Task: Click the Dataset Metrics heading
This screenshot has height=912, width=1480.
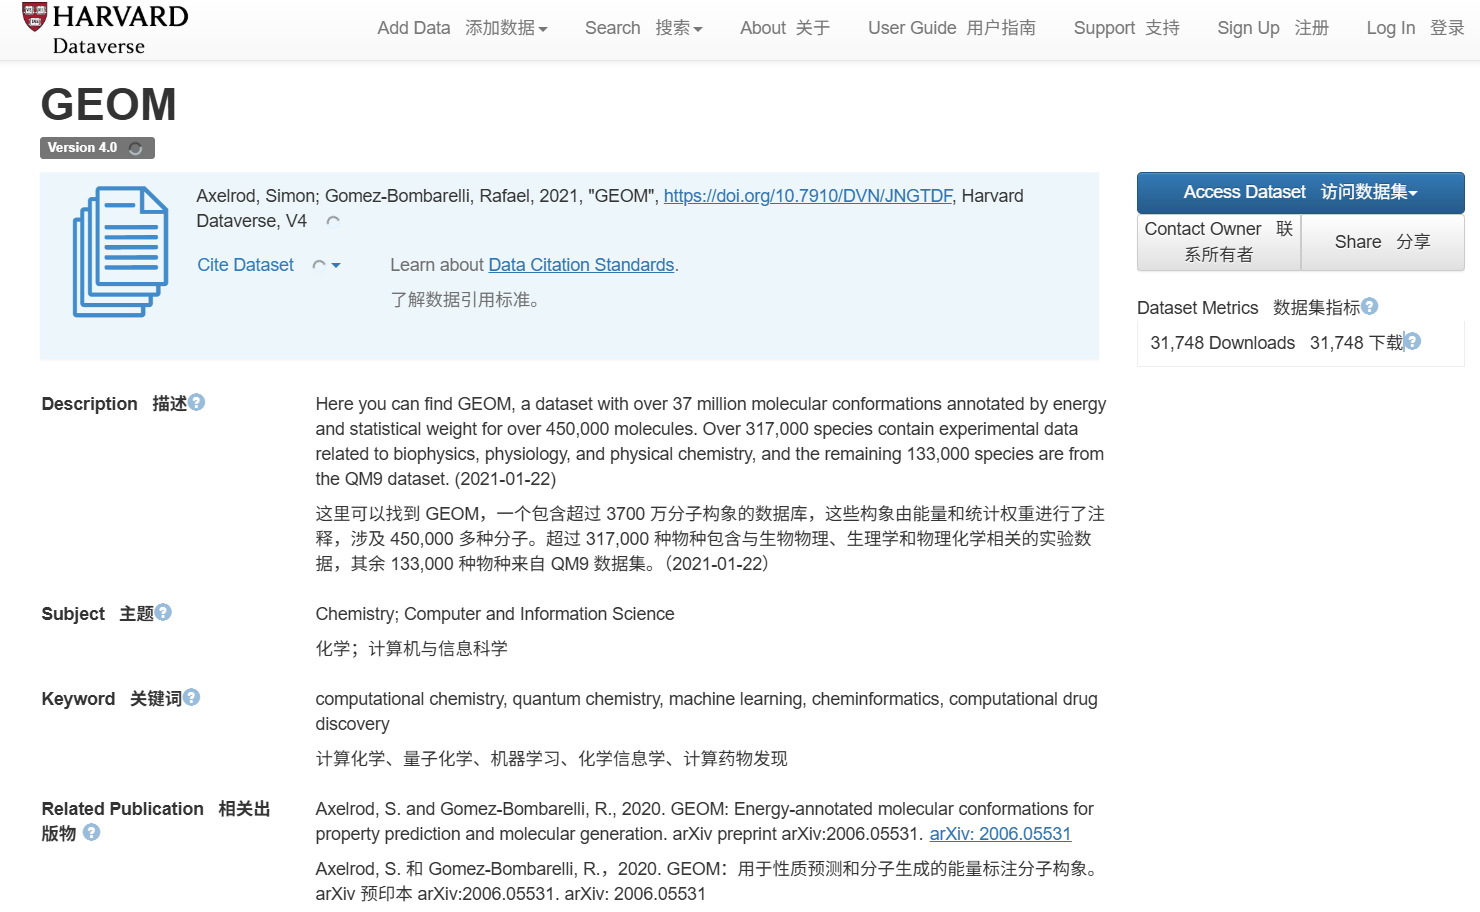Action: (1197, 308)
